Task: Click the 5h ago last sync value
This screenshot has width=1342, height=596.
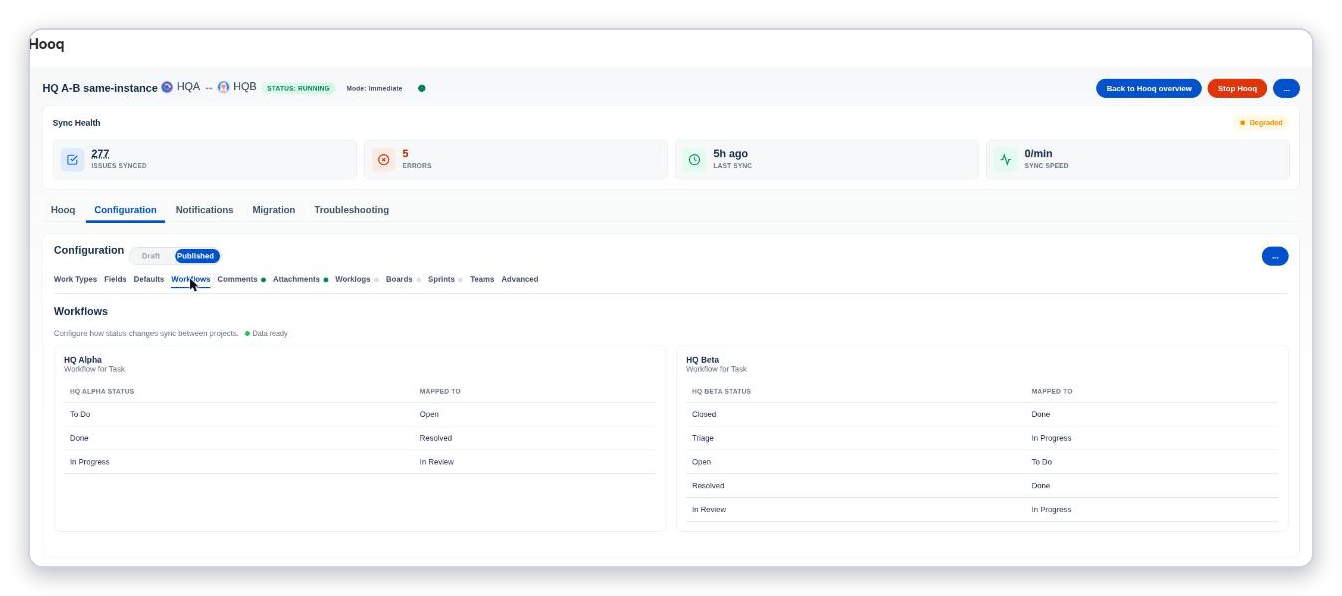Action: point(730,154)
